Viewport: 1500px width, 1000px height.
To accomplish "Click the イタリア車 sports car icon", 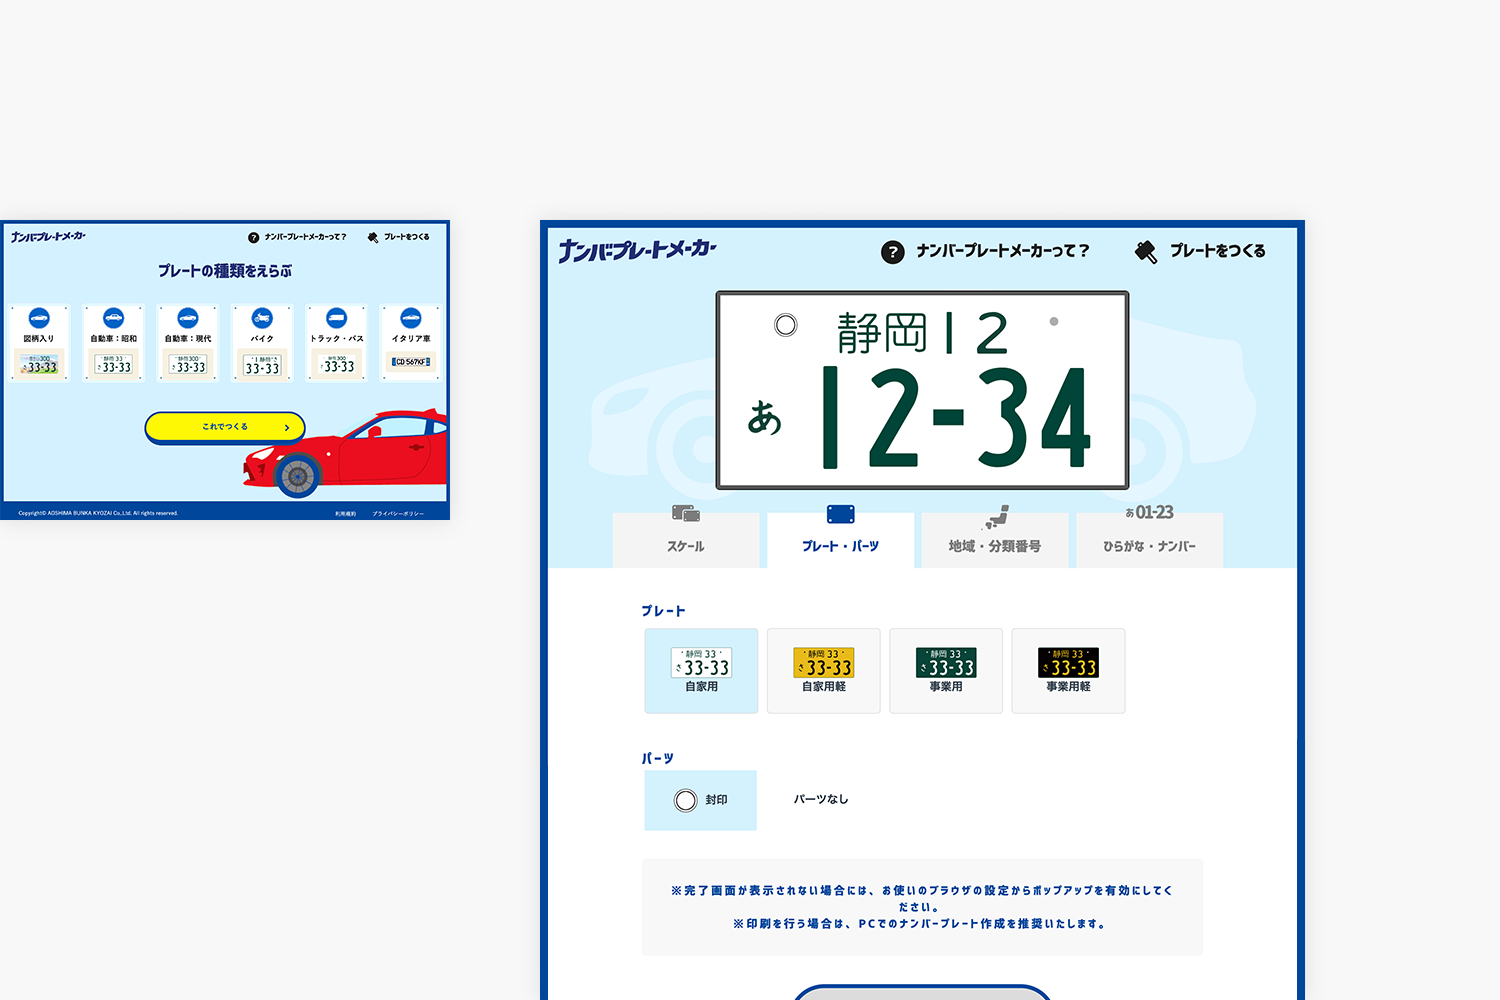I will [x=412, y=317].
